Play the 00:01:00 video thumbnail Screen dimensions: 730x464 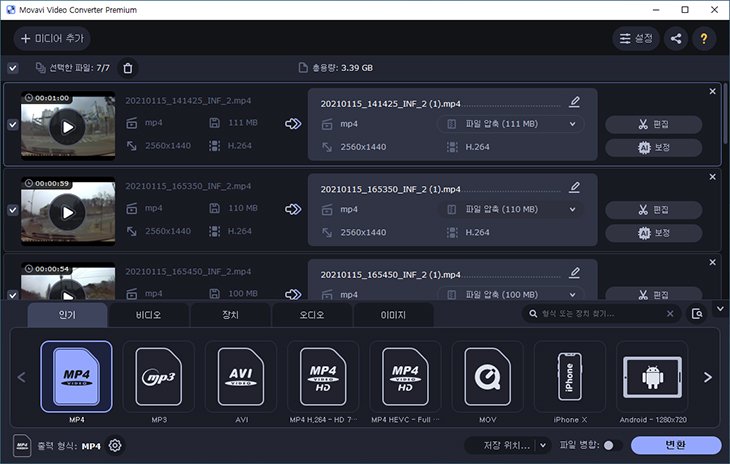tap(68, 127)
